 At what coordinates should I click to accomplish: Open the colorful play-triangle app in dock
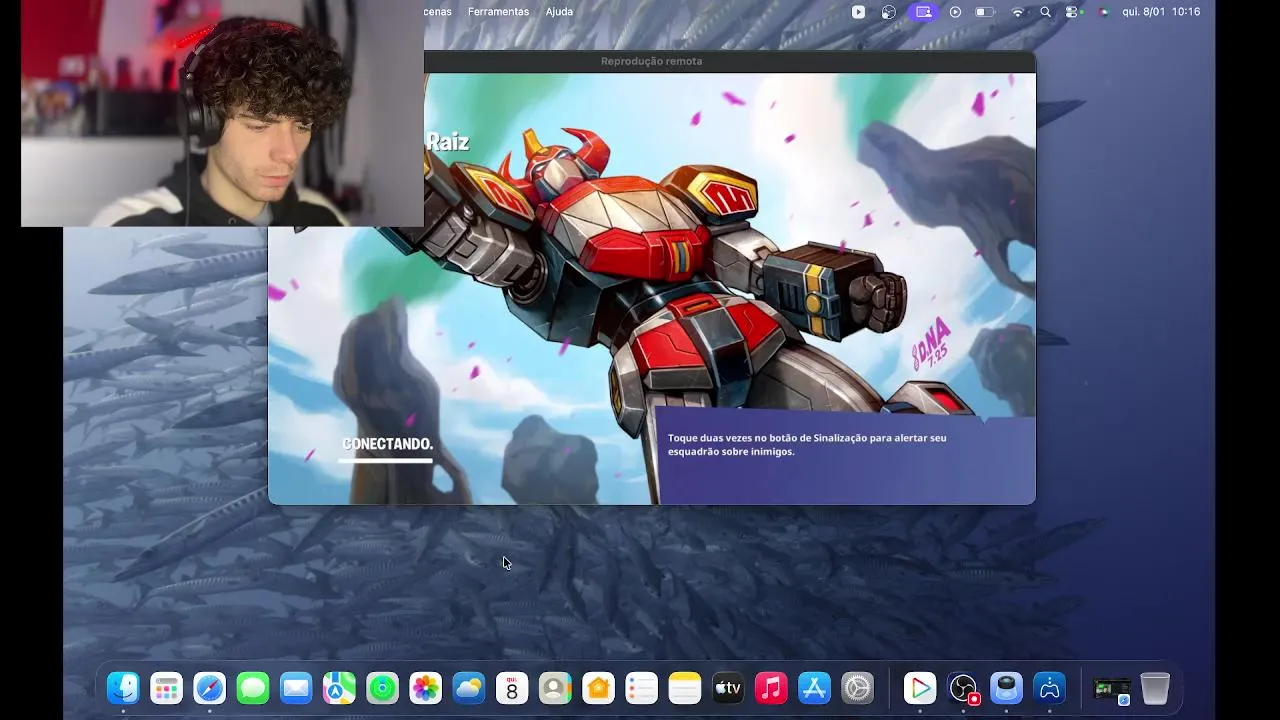coord(919,688)
